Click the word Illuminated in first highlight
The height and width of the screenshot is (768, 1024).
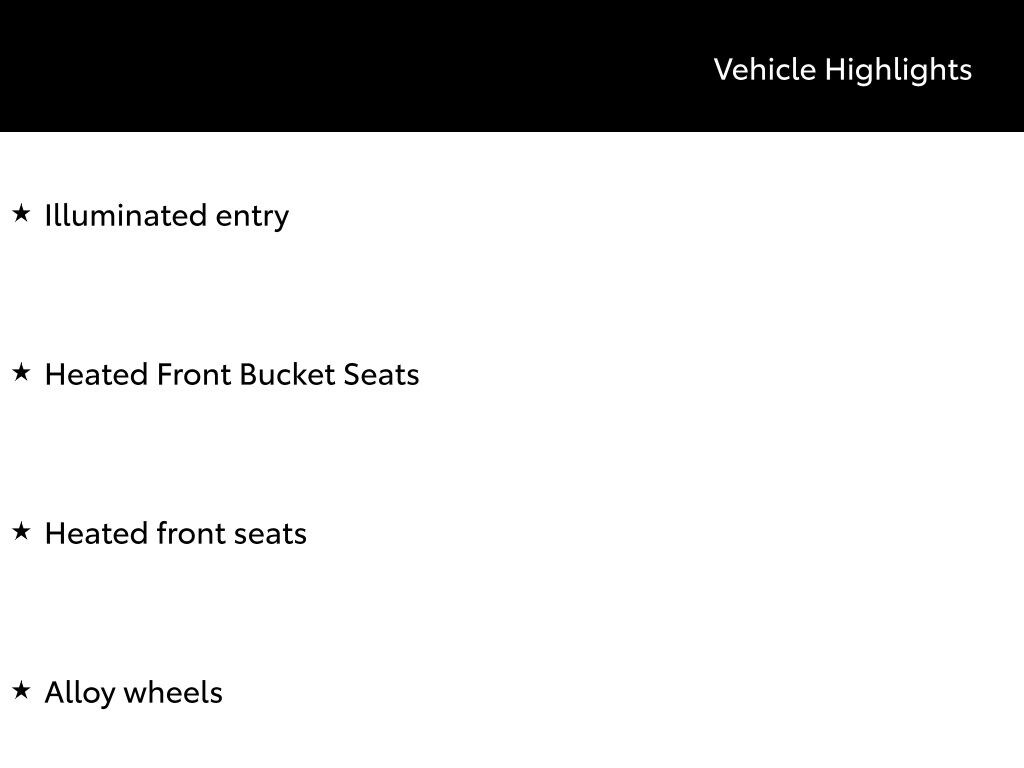pos(126,215)
